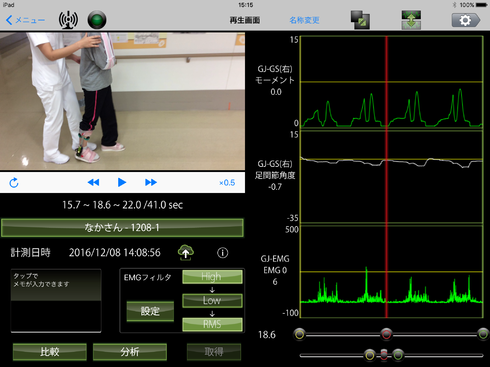Change the ×0.5 playback speed
Screen dimensions: 490x367
coord(227,183)
